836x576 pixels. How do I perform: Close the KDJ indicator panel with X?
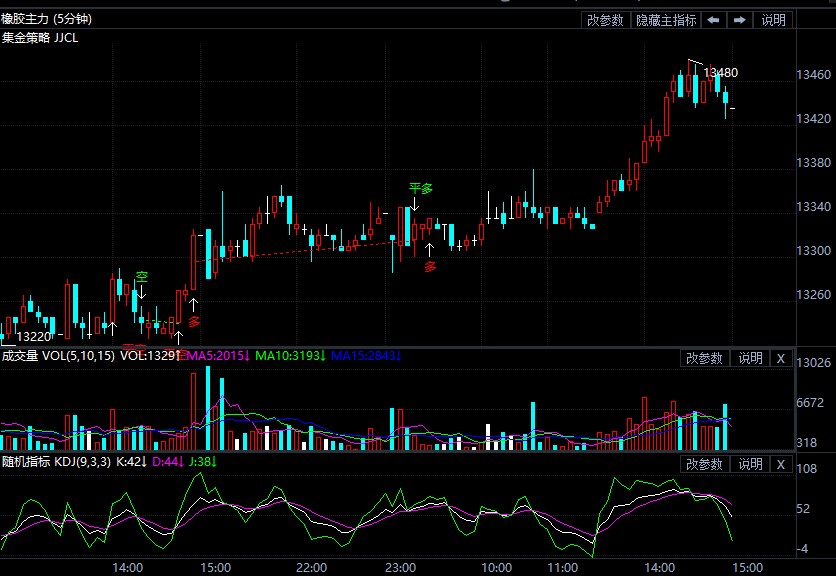[x=781, y=464]
